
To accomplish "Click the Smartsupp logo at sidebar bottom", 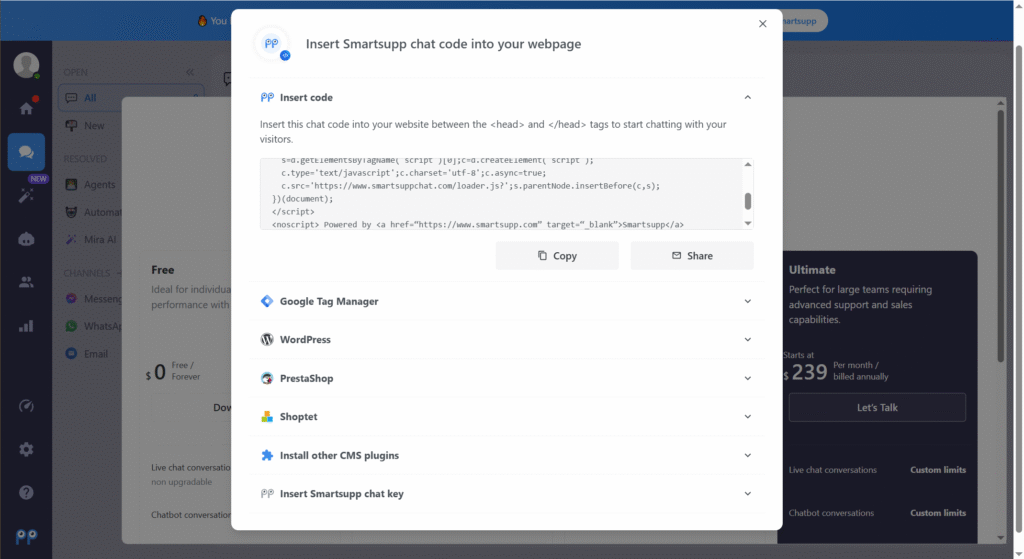I will click(26, 536).
